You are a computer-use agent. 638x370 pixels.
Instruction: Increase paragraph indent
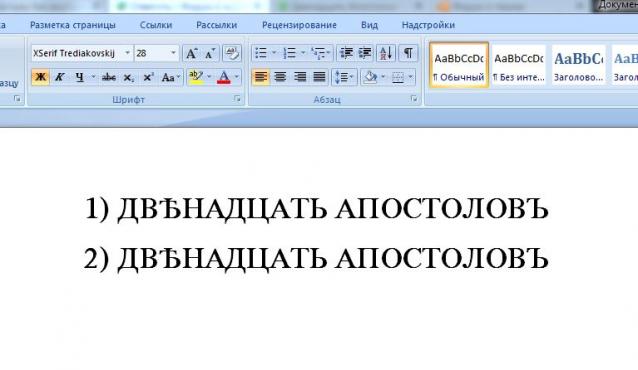click(365, 53)
